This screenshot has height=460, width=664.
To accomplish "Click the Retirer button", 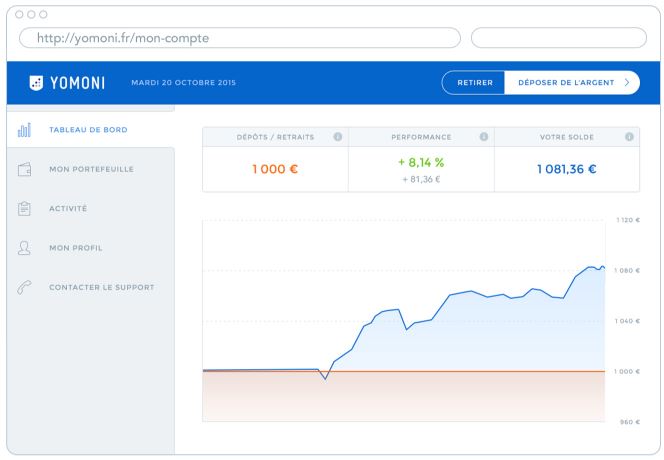I will 474,83.
